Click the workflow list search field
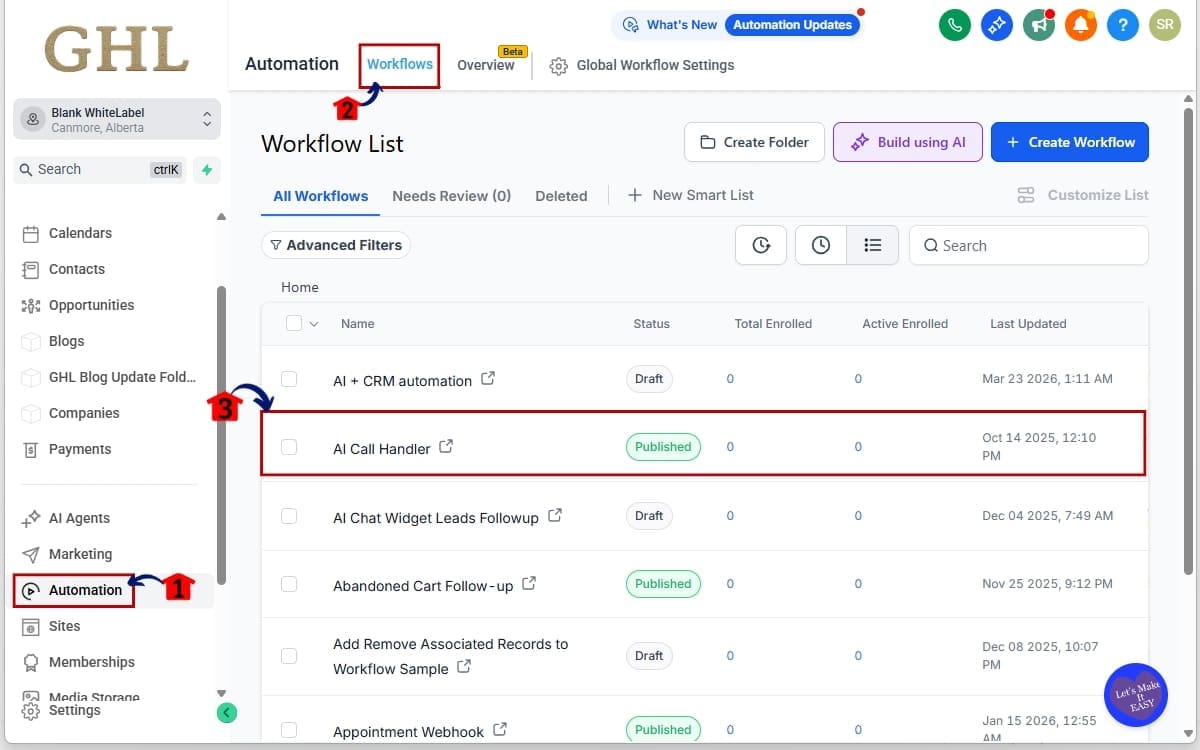Image resolution: width=1200 pixels, height=750 pixels. tap(1028, 244)
